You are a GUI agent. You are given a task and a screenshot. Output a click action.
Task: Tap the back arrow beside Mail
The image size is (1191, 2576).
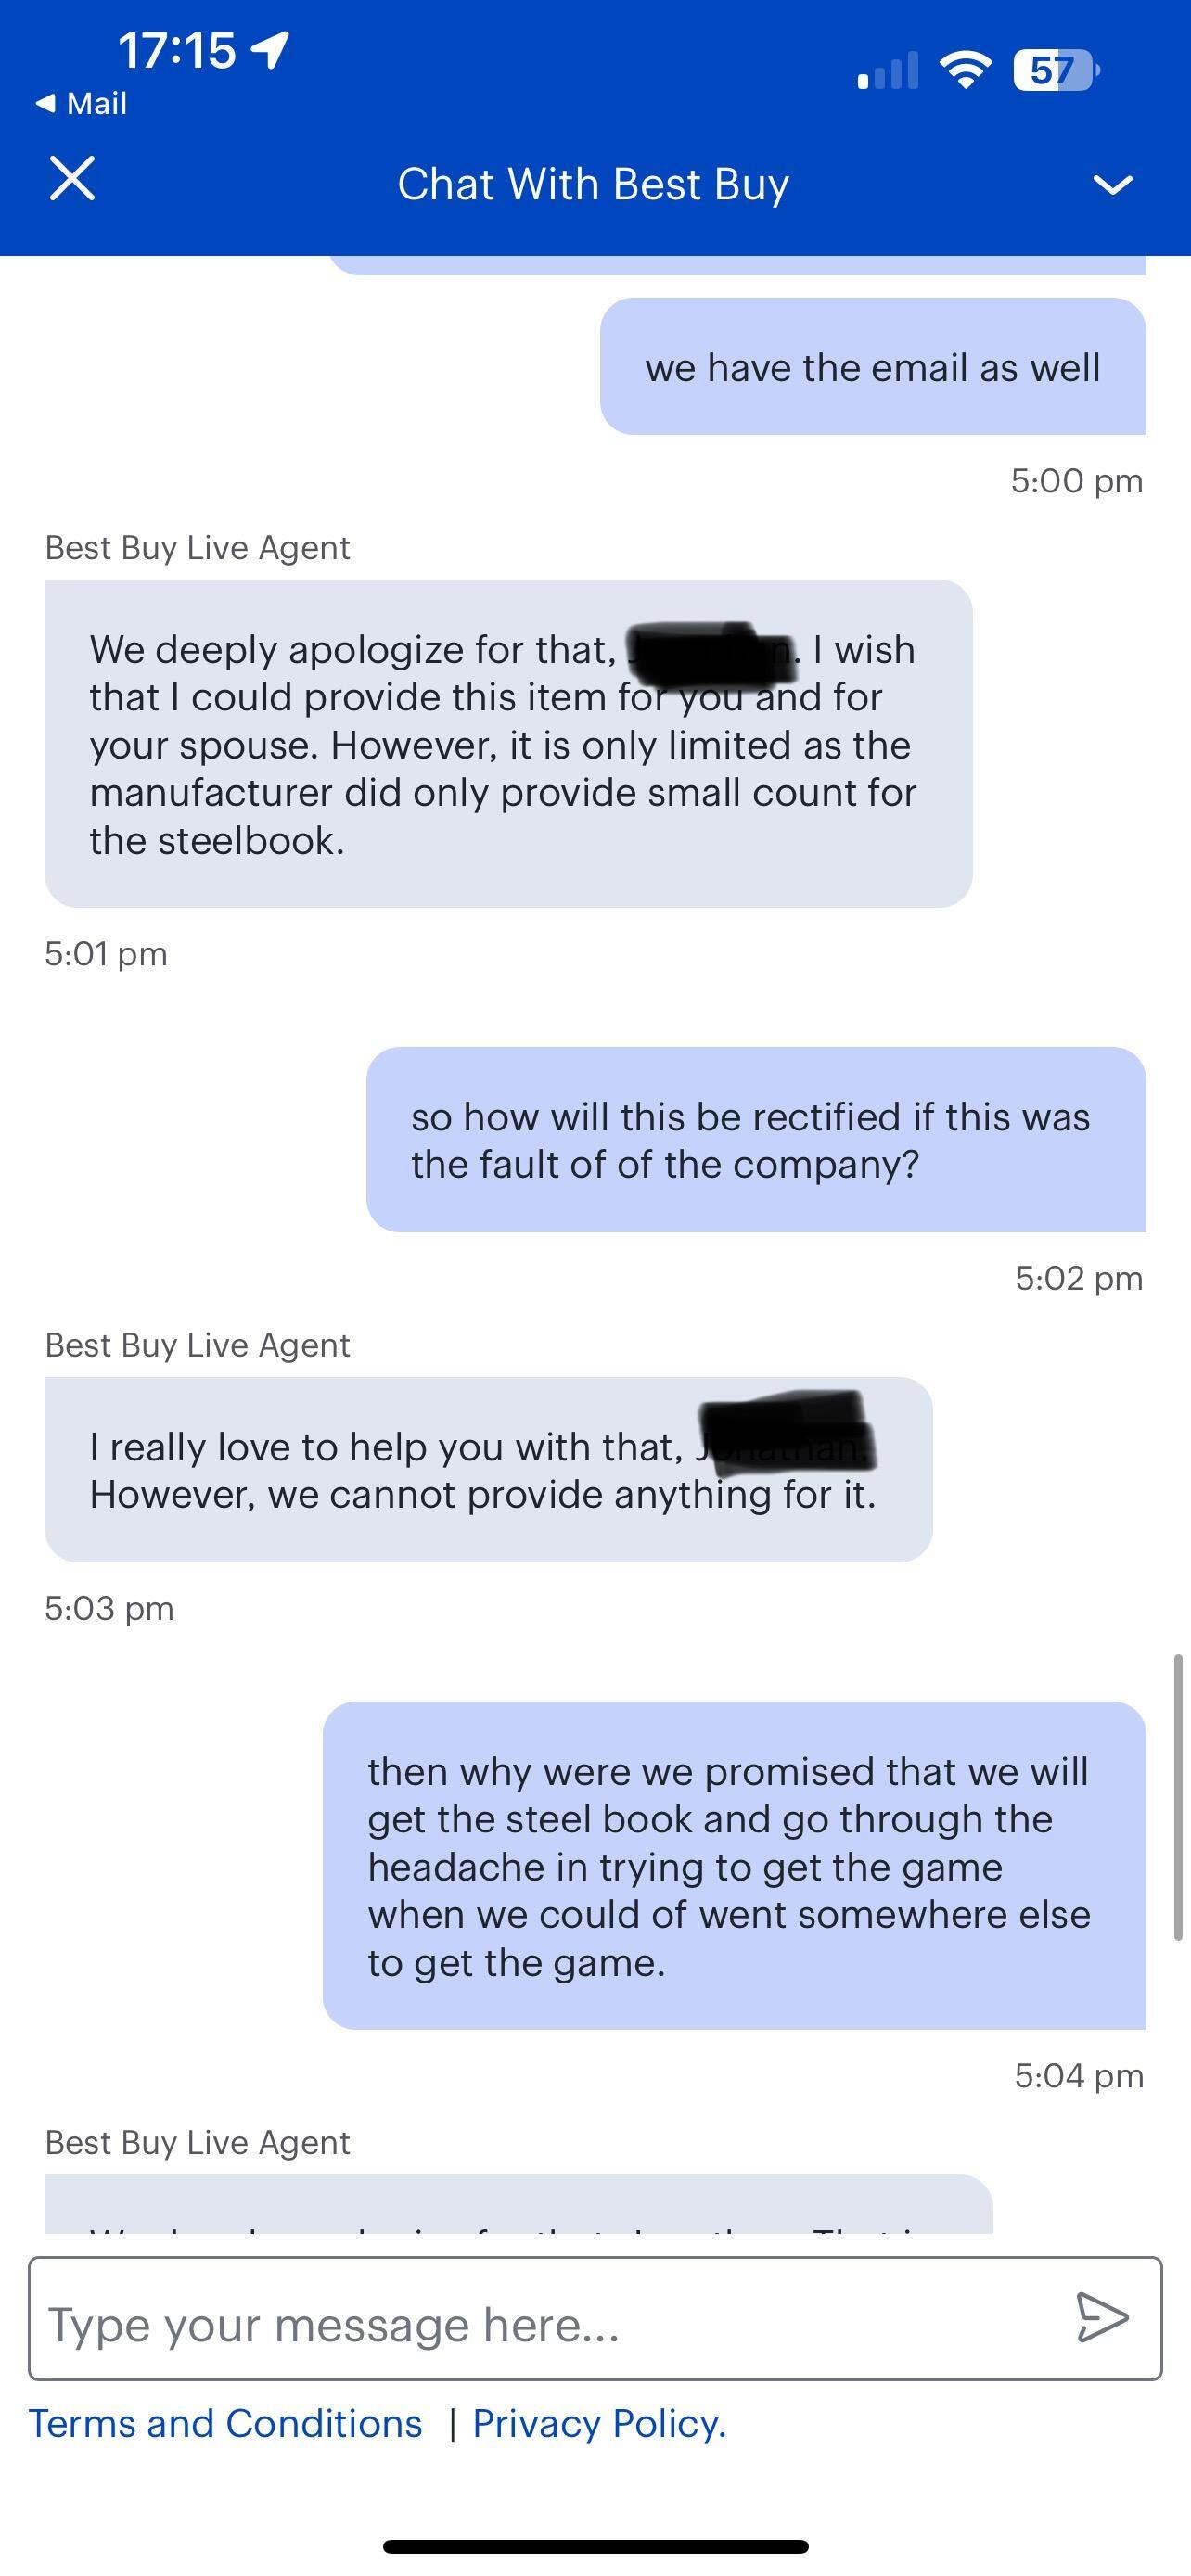coord(47,101)
